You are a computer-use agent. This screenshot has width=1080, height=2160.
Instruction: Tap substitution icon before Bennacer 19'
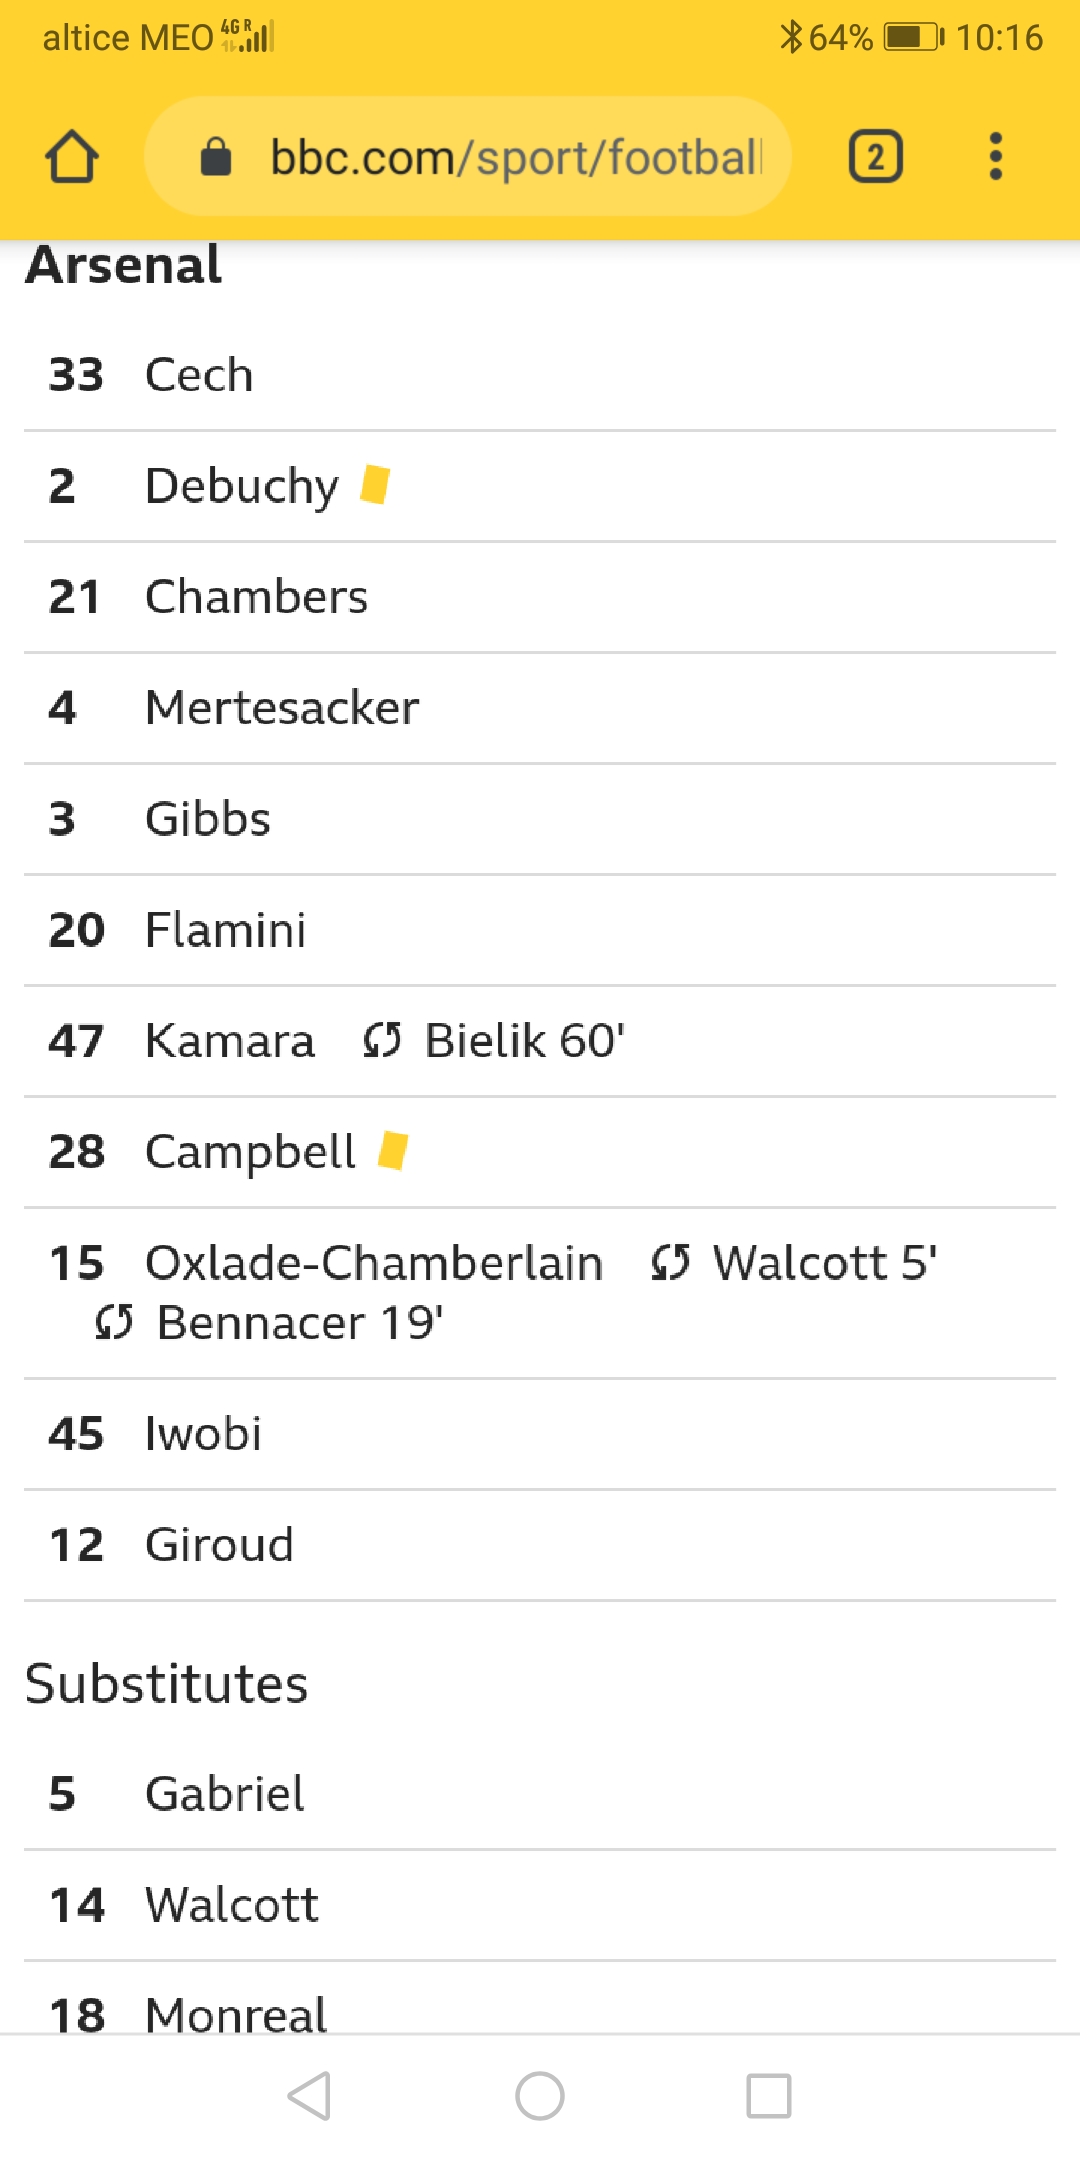click(x=114, y=1323)
